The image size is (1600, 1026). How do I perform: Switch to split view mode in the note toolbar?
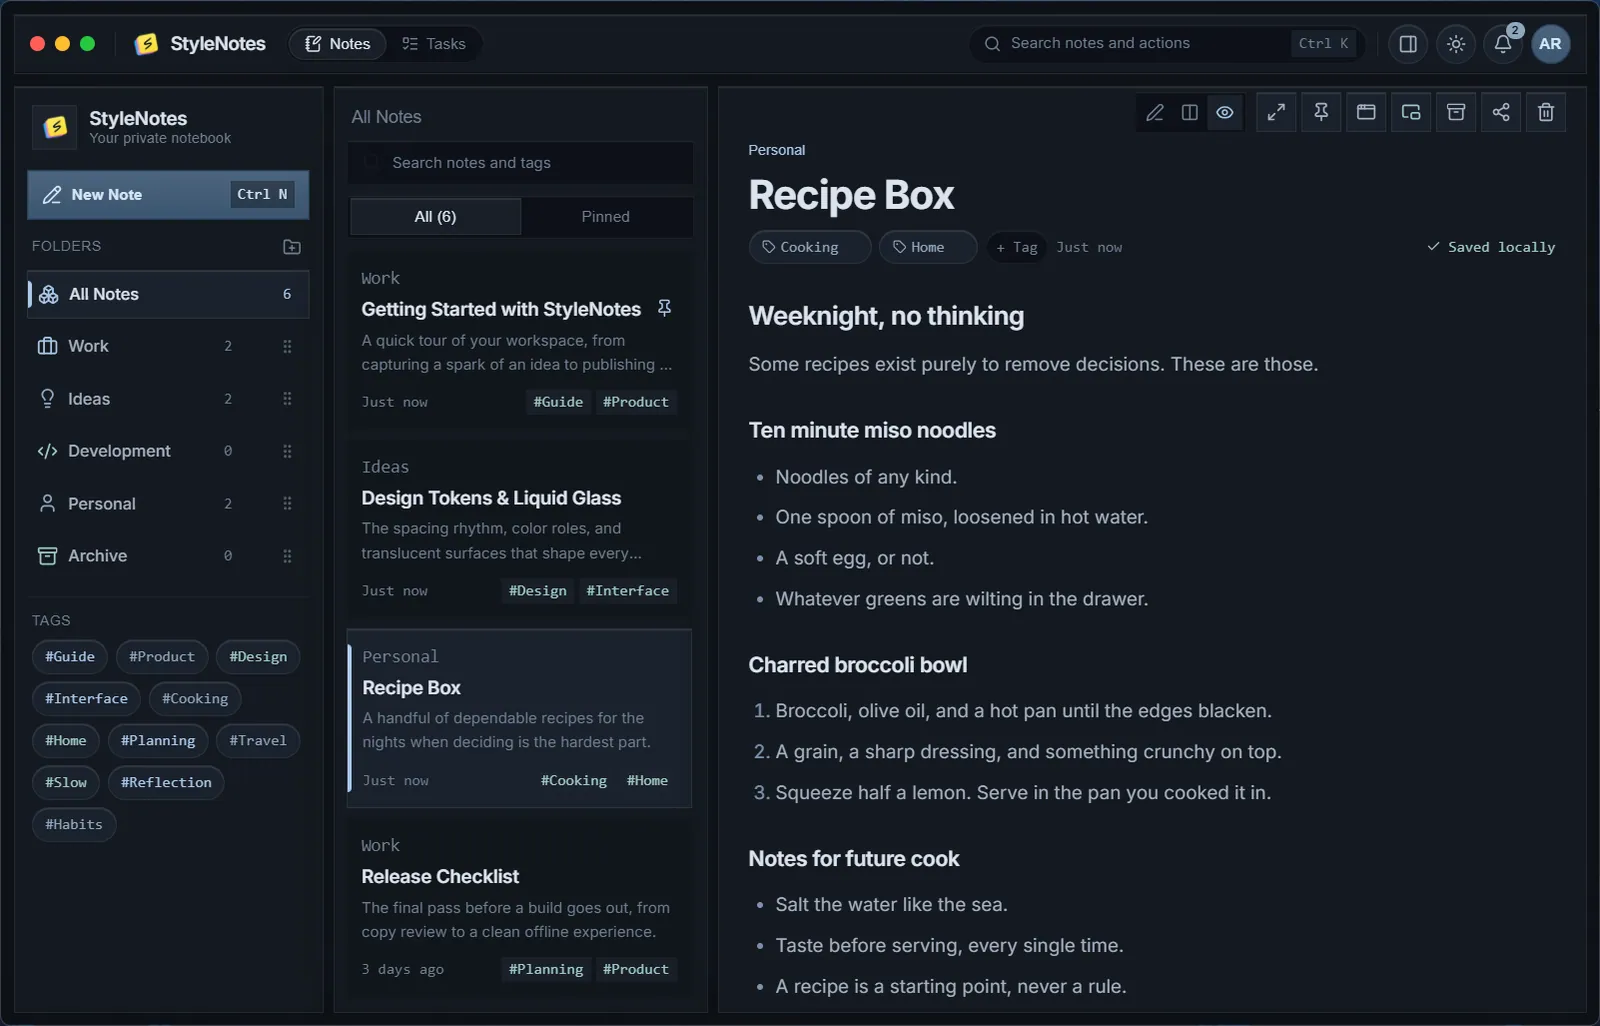(x=1190, y=113)
